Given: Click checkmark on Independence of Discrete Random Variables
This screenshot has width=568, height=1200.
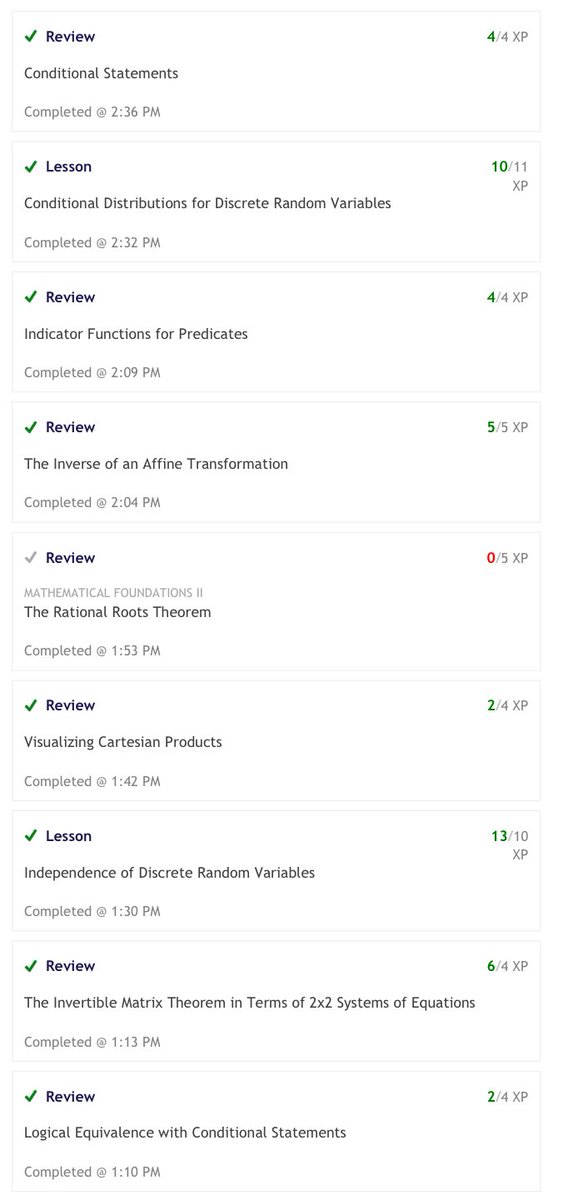Looking at the screenshot, I should point(31,836).
